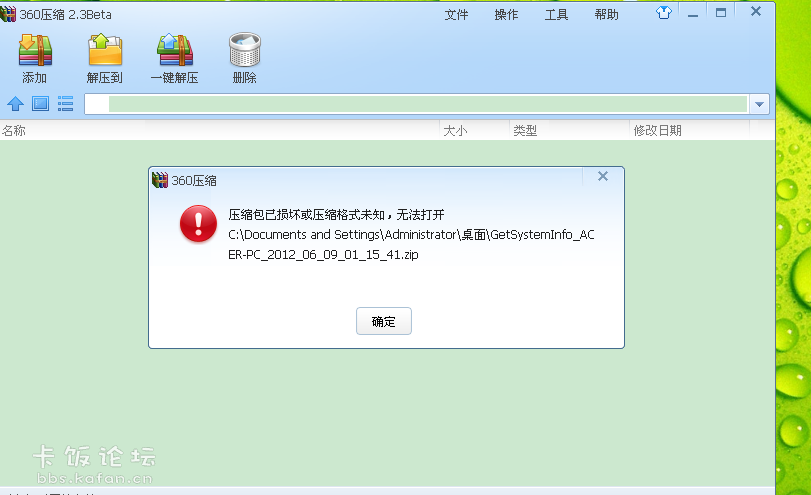This screenshot has width=811, height=495.
Task: Switch to large icon view mode
Action: [40, 104]
